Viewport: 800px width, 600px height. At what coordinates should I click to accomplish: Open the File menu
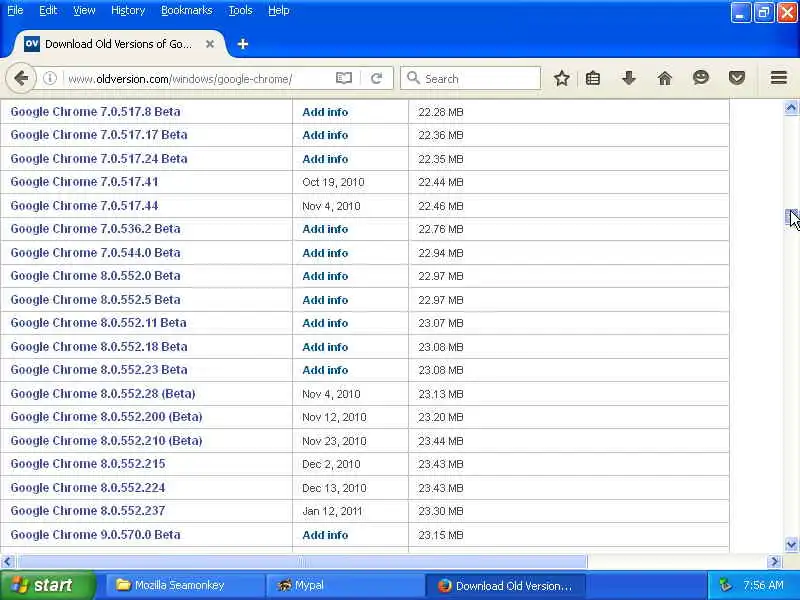[x=15, y=10]
